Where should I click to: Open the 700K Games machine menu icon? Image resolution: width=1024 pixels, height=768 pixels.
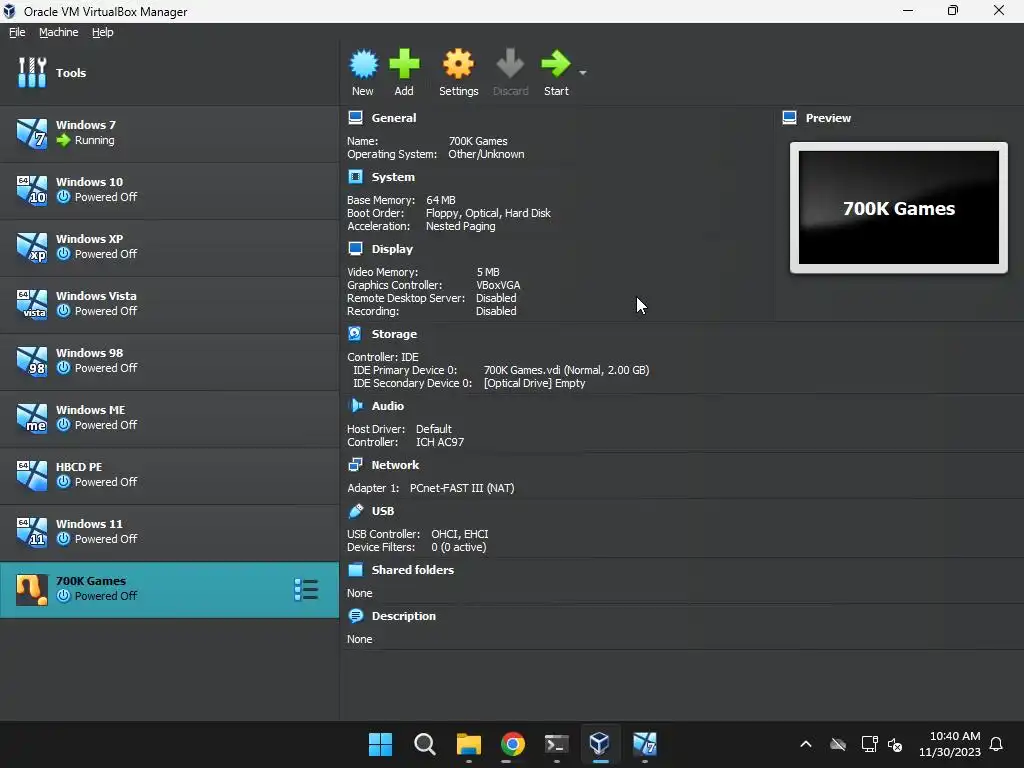pyautogui.click(x=306, y=590)
